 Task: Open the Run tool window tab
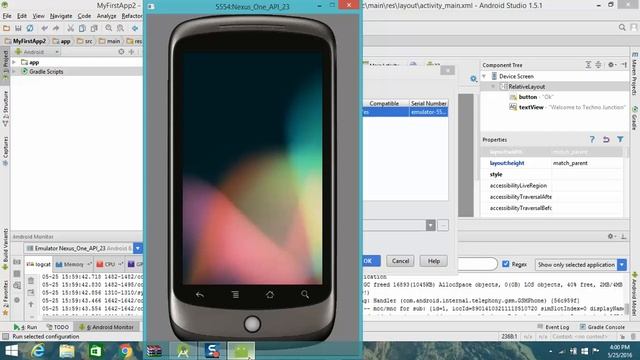click(25, 327)
